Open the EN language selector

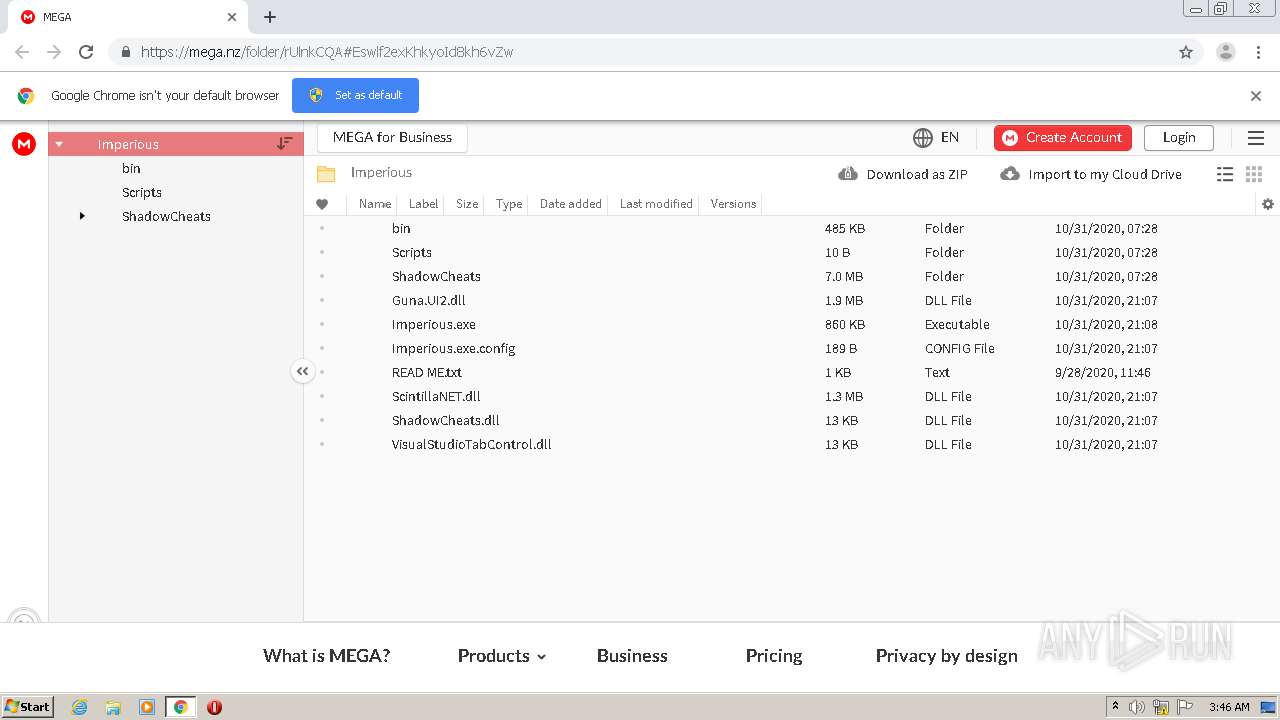tap(936, 138)
